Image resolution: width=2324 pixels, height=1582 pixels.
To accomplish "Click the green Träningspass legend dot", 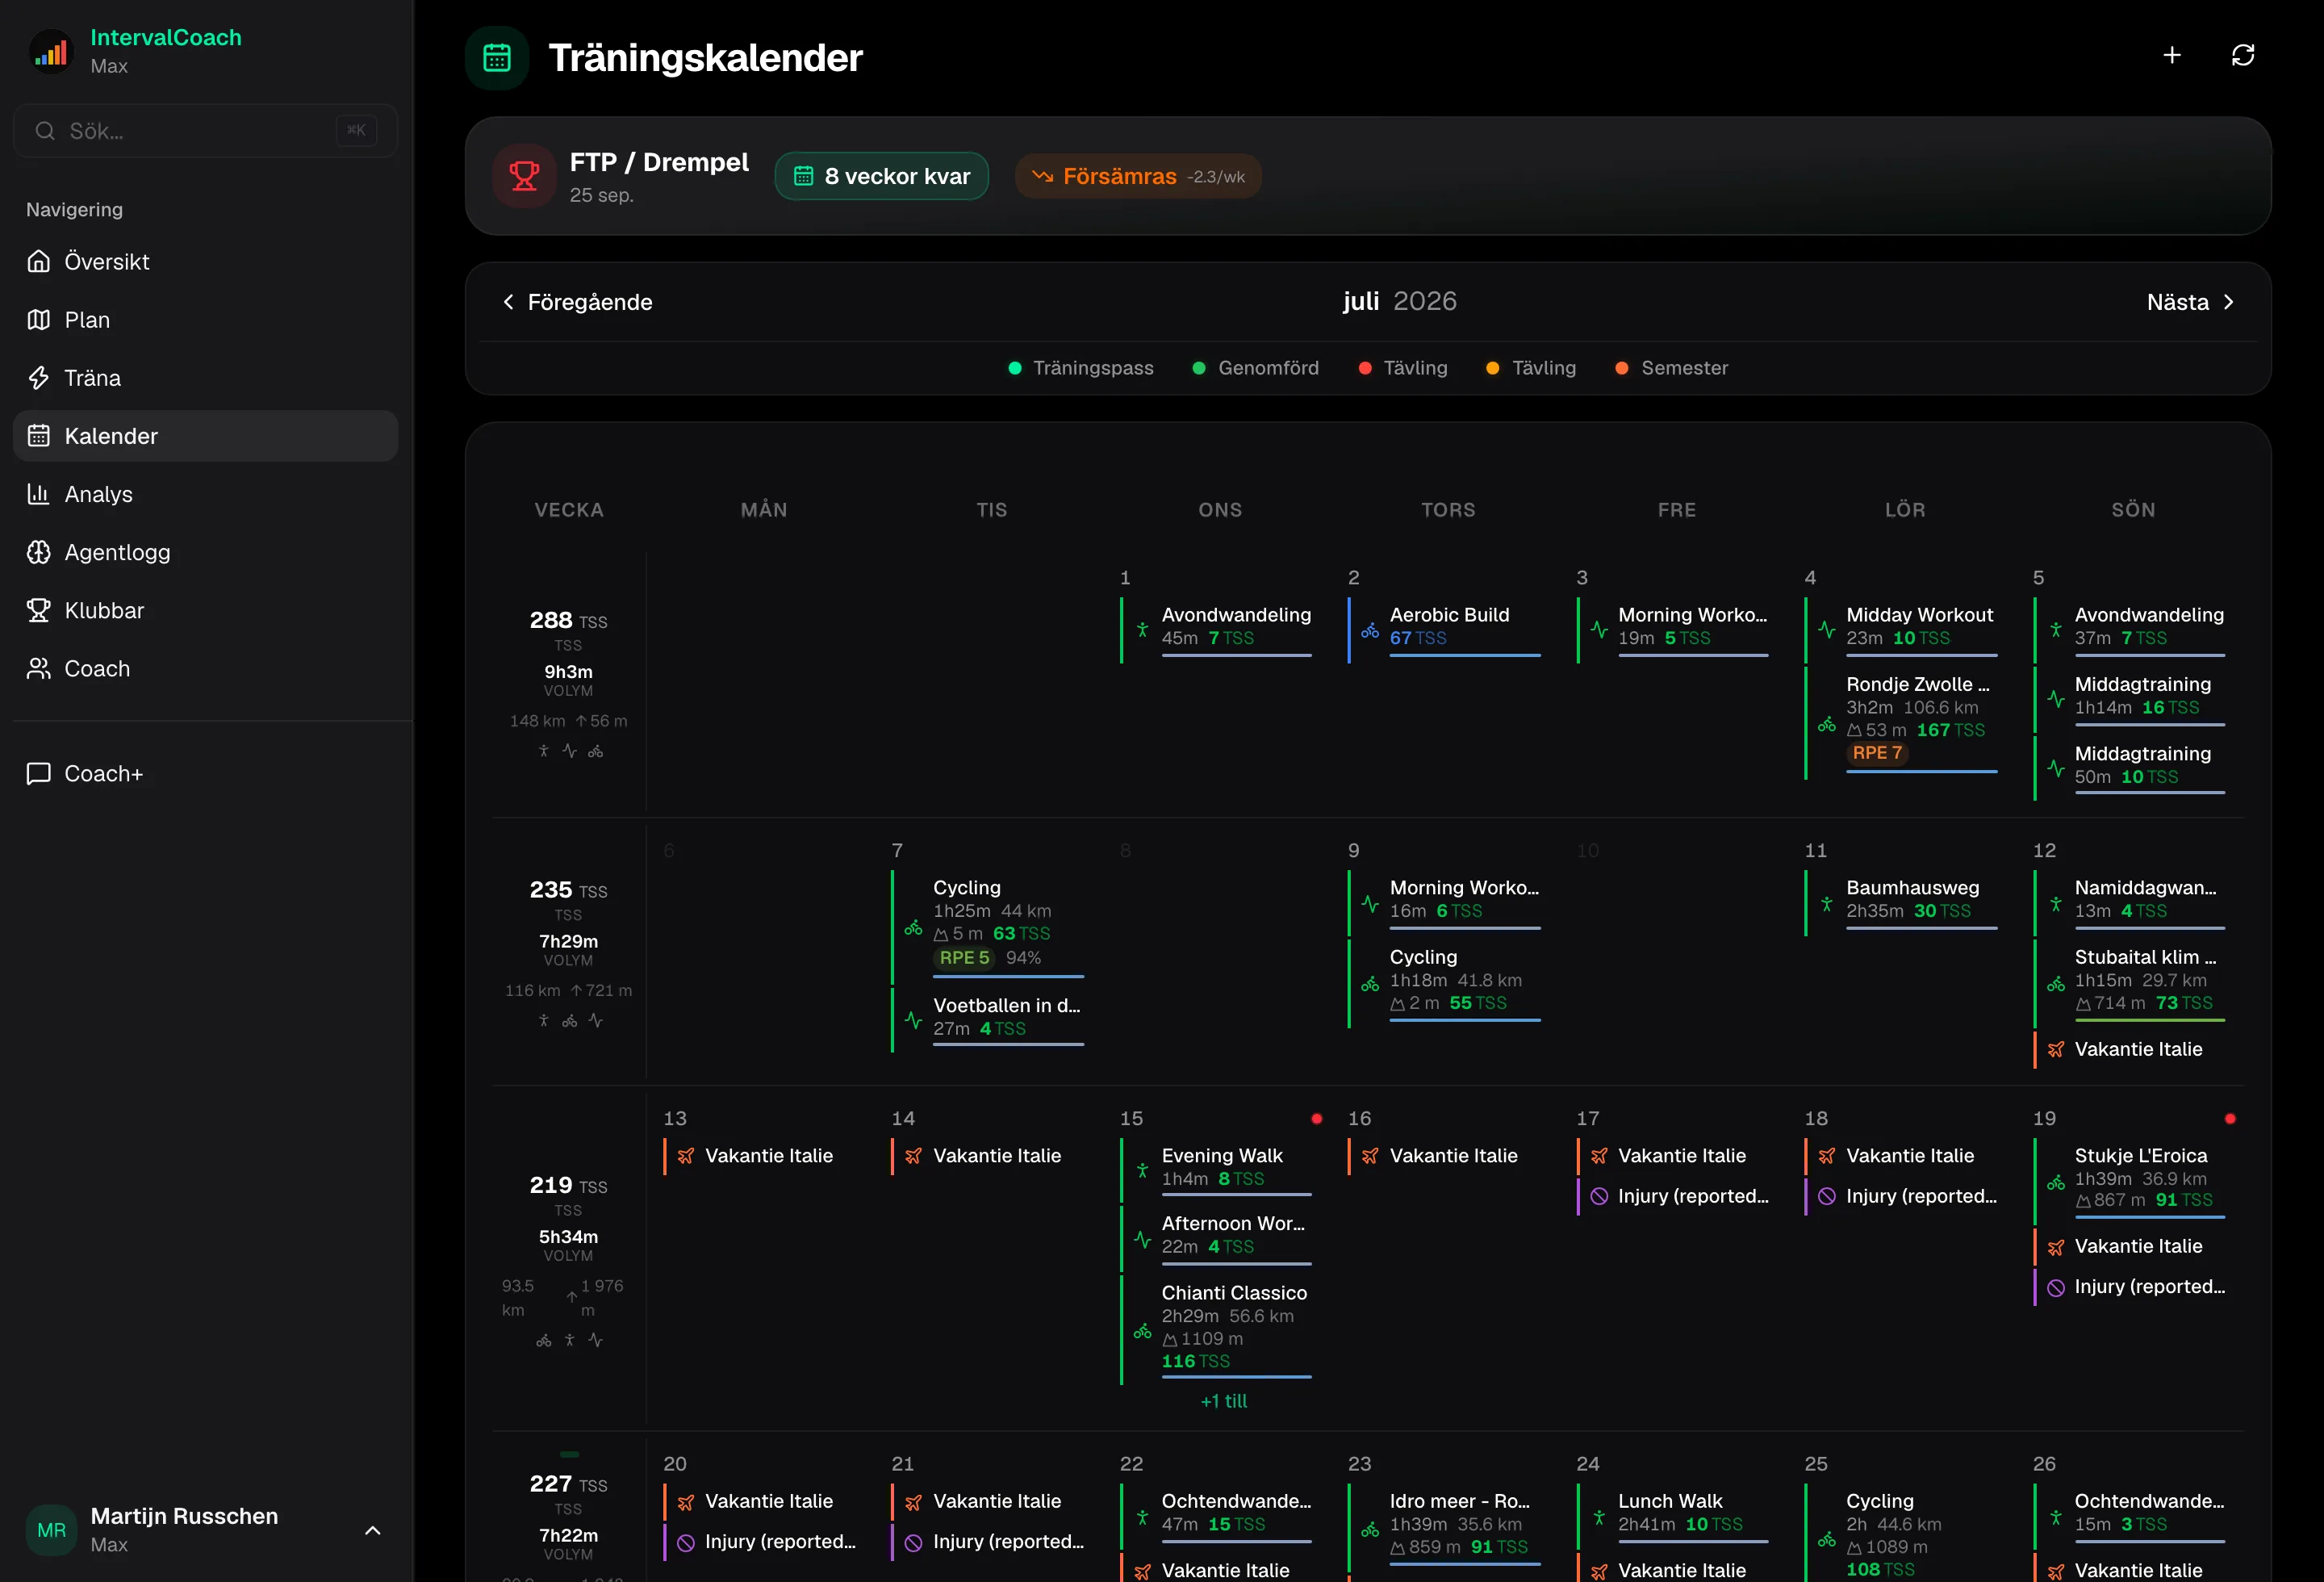I will [x=1015, y=368].
